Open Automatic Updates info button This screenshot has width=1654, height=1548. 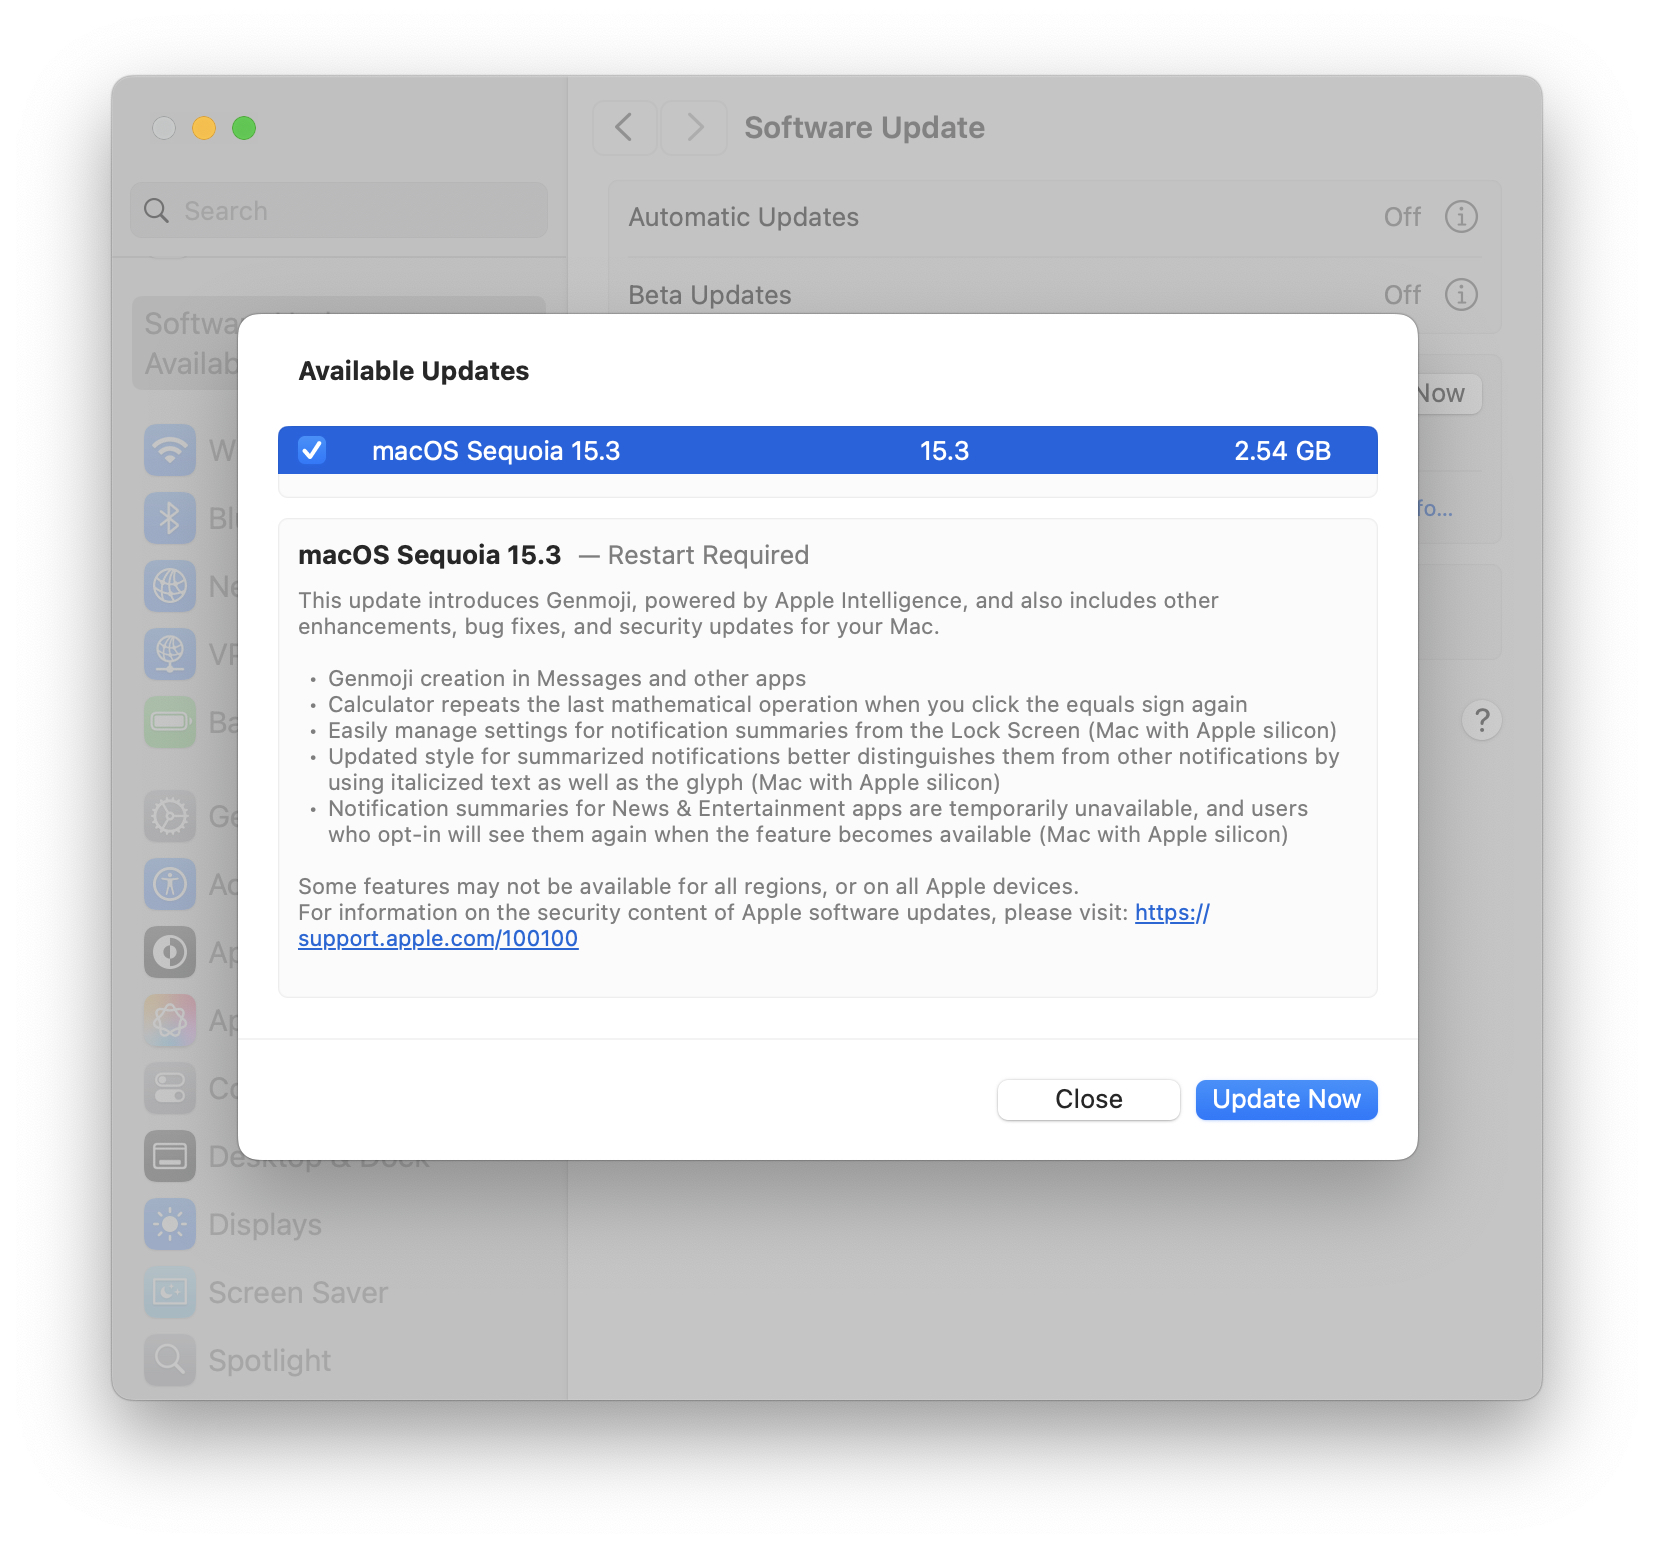click(1461, 216)
